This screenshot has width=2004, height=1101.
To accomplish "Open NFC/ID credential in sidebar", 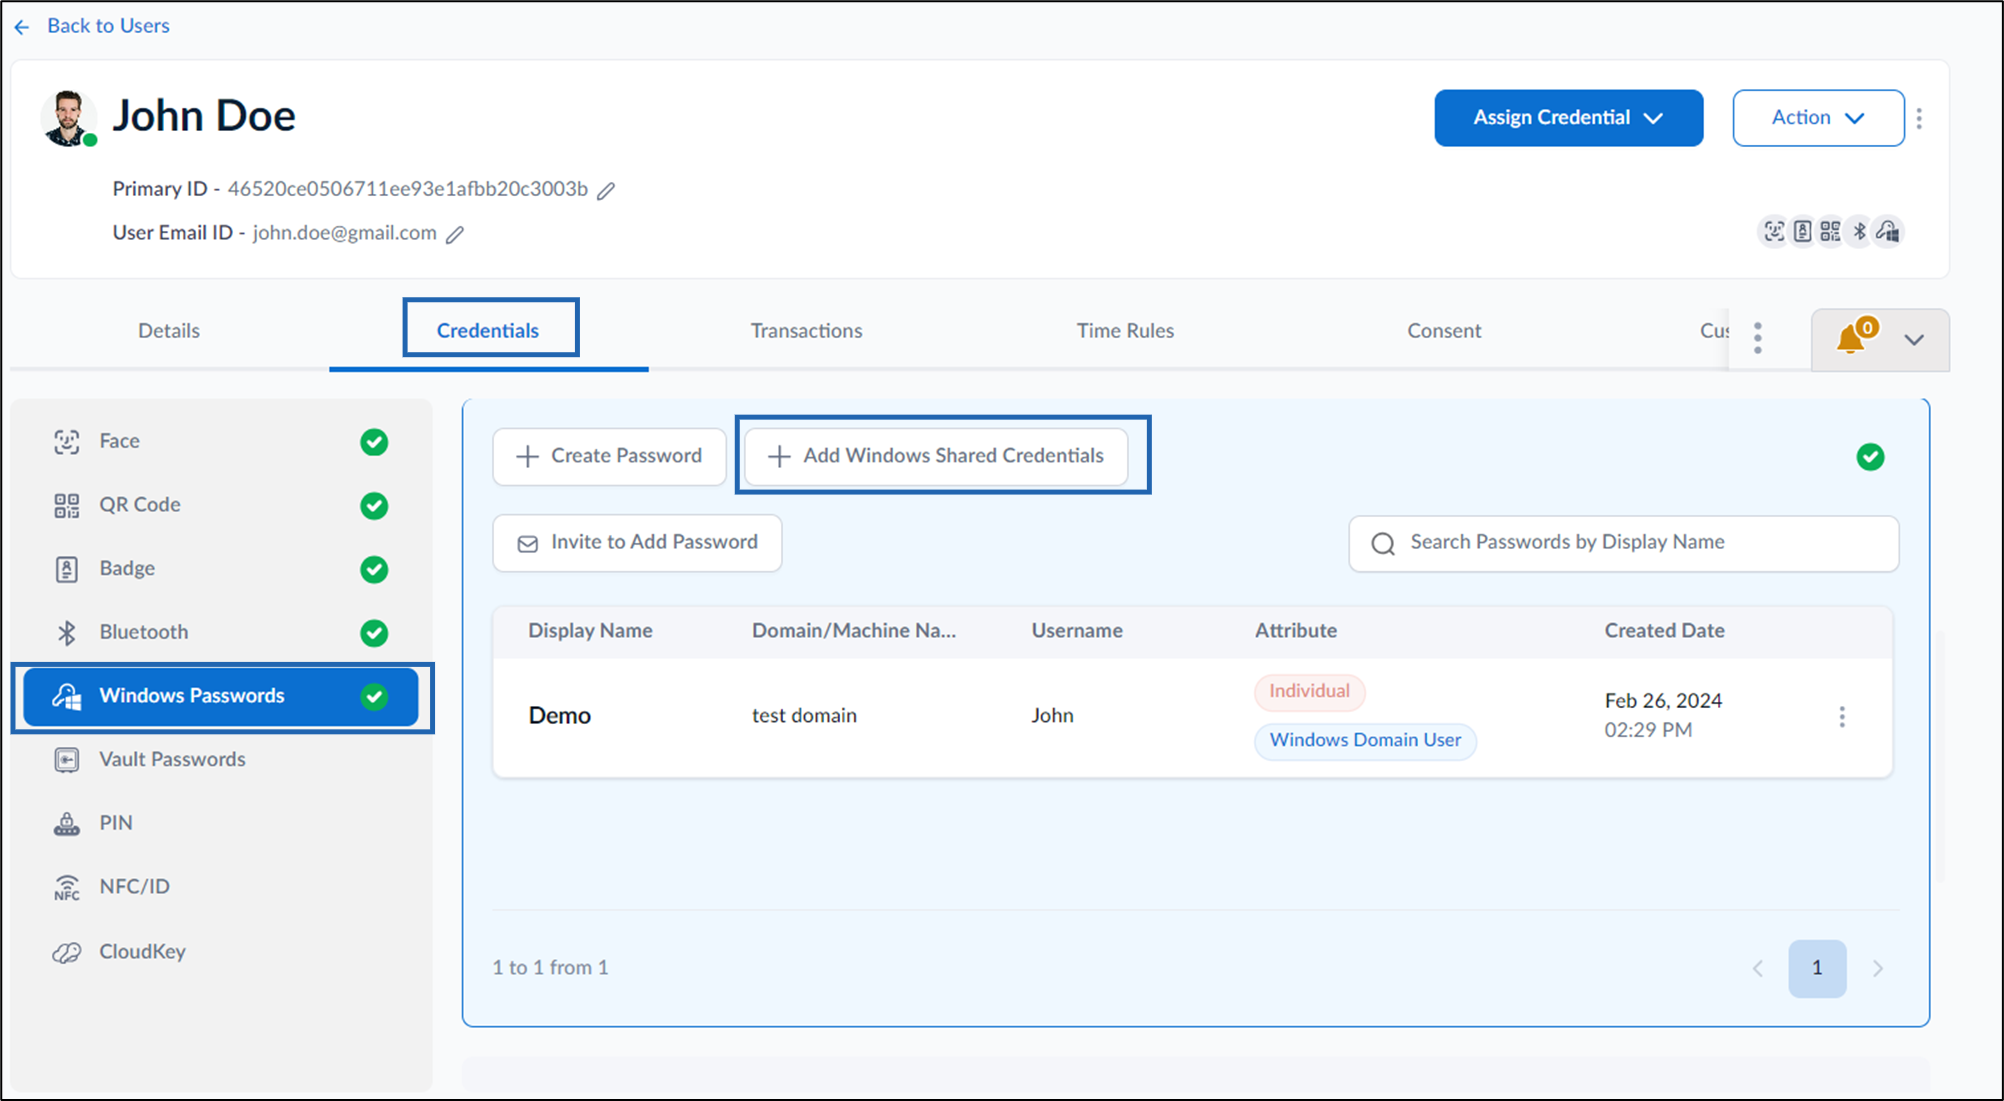I will click(x=221, y=887).
